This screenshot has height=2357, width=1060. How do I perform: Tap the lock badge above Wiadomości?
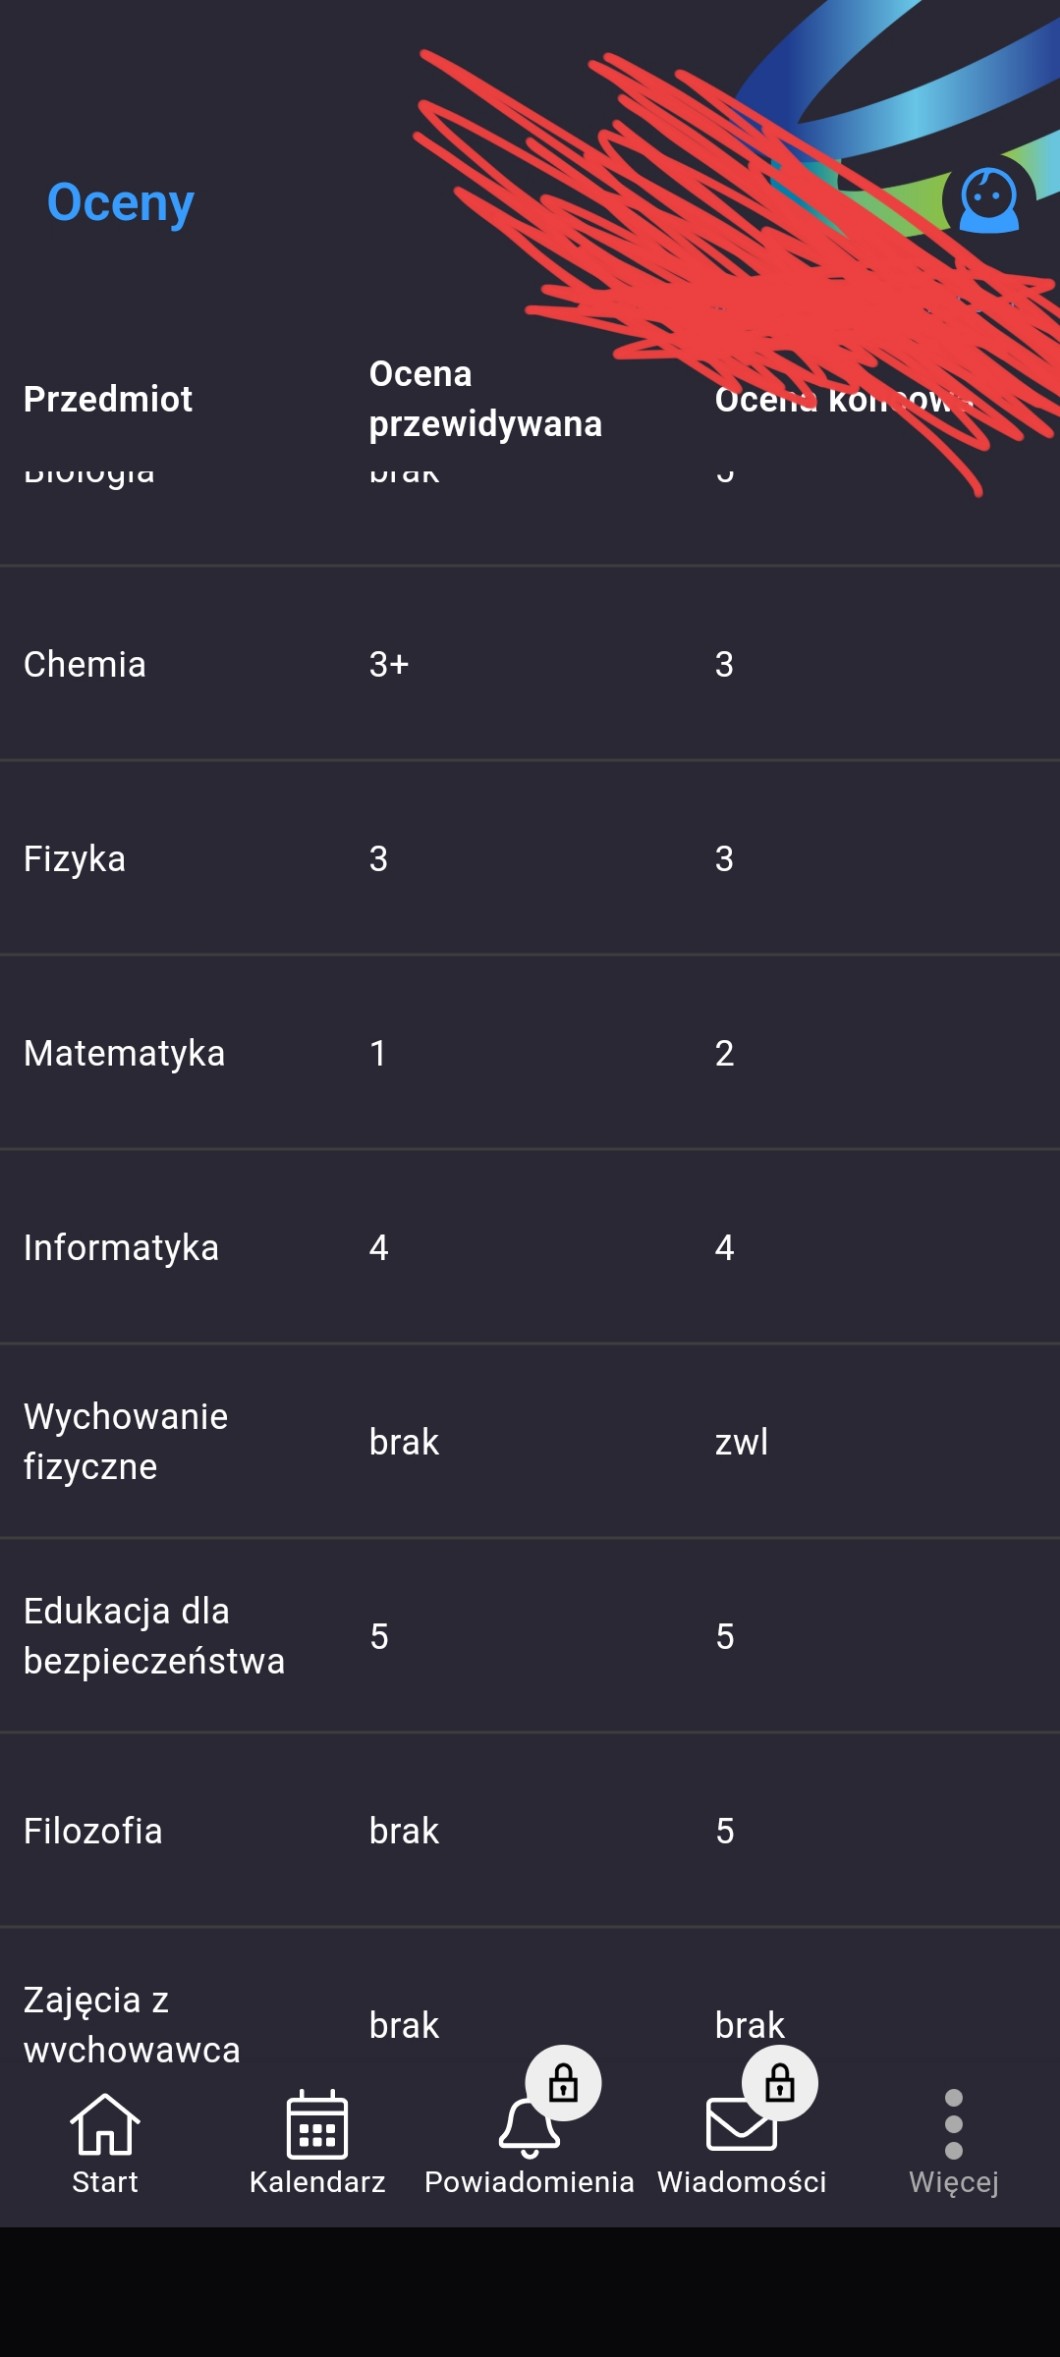[780, 2083]
